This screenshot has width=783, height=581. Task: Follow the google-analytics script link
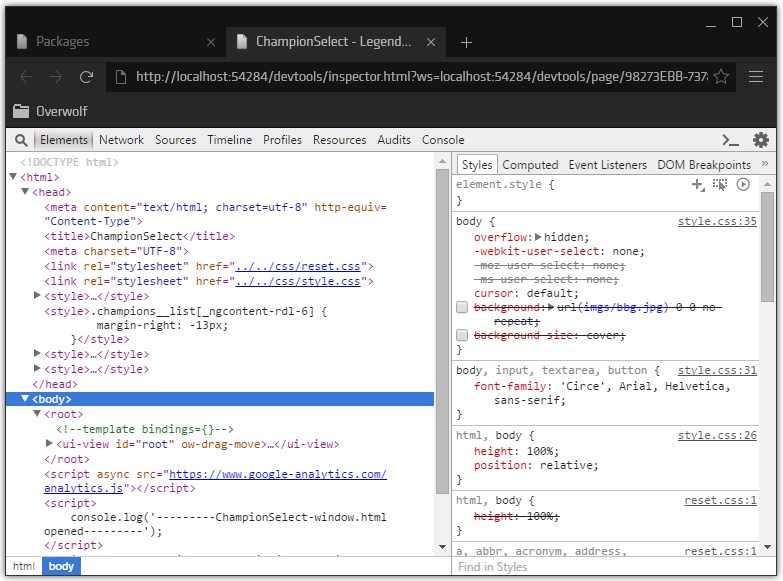click(x=278, y=474)
